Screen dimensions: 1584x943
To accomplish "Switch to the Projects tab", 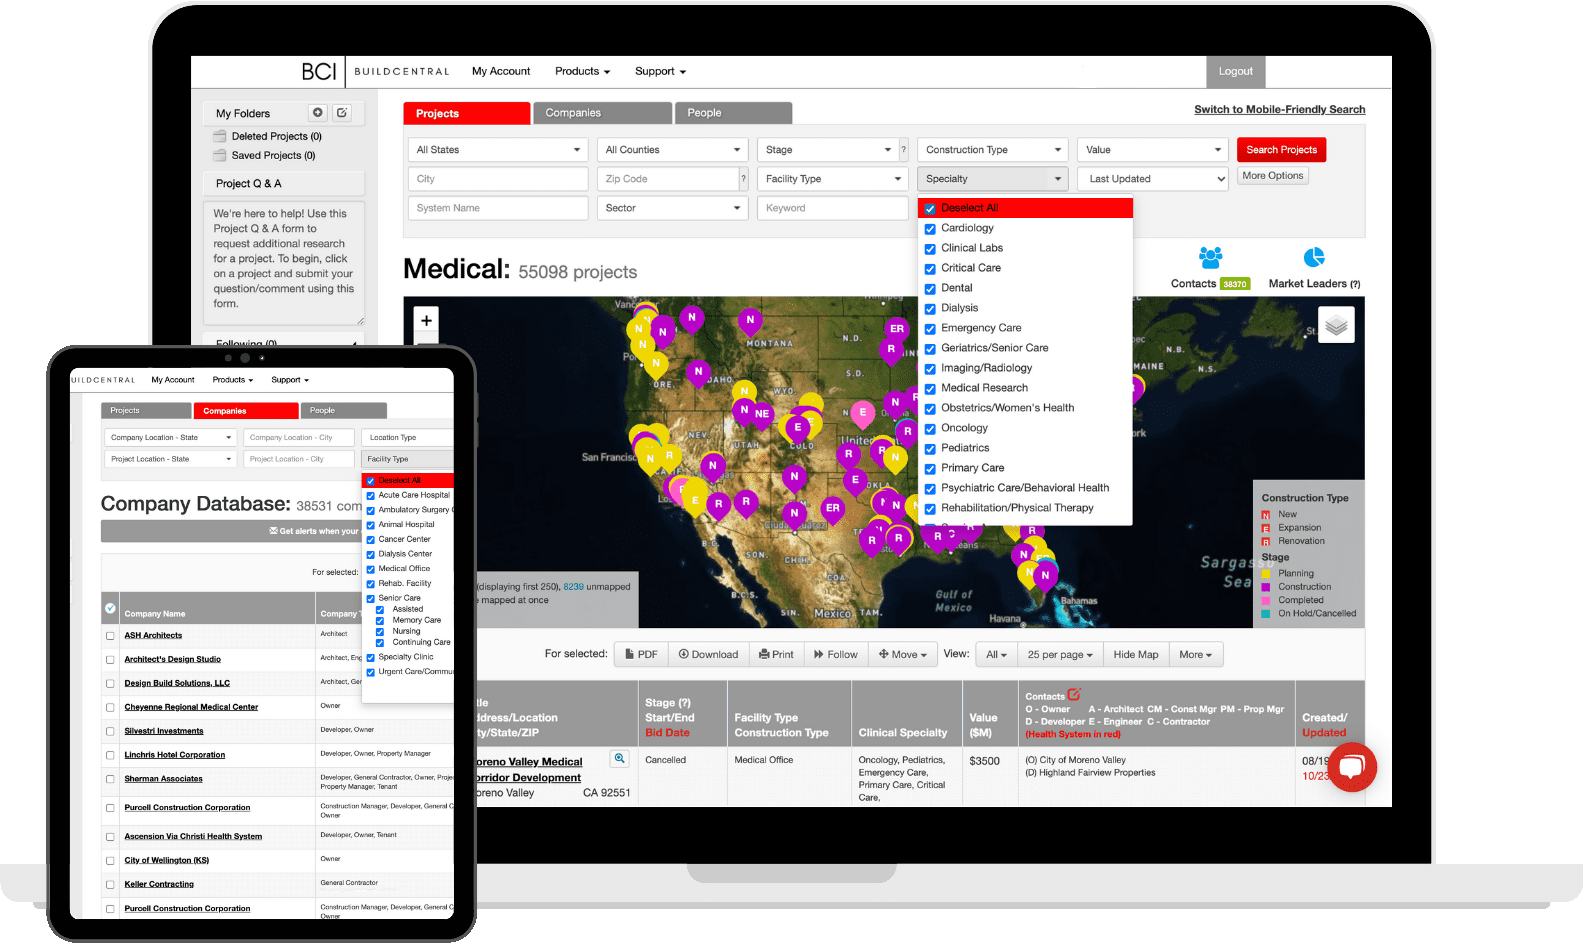I will pos(467,114).
